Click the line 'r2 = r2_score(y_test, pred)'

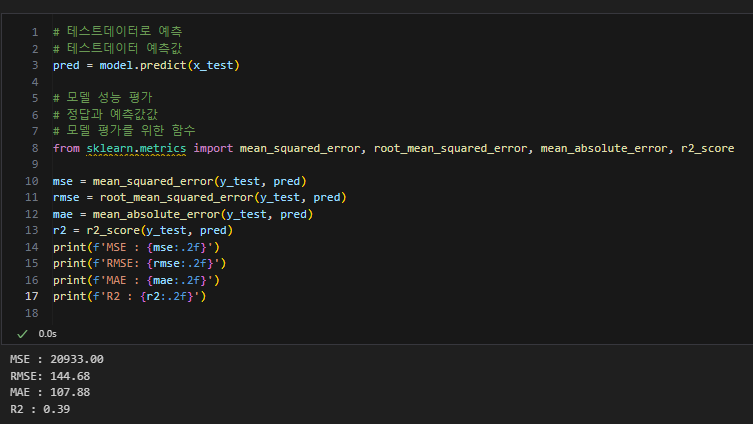143,230
